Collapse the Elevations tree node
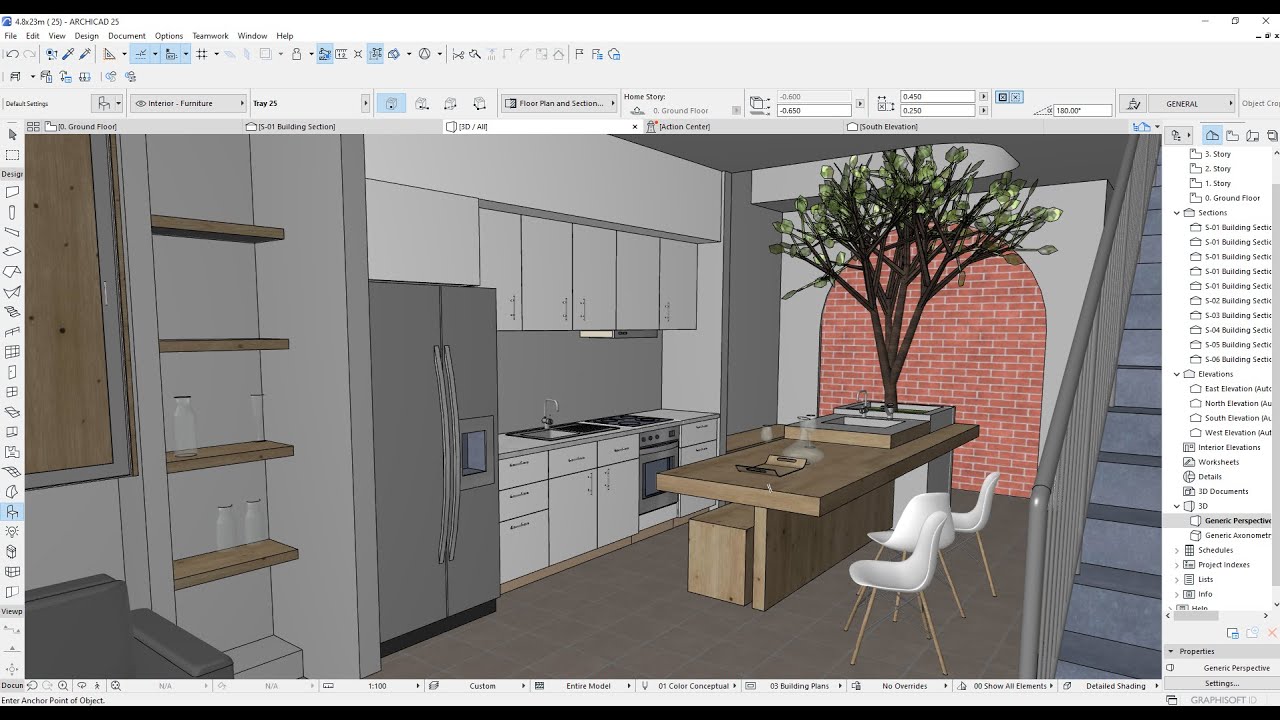1280x720 pixels. (1177, 374)
